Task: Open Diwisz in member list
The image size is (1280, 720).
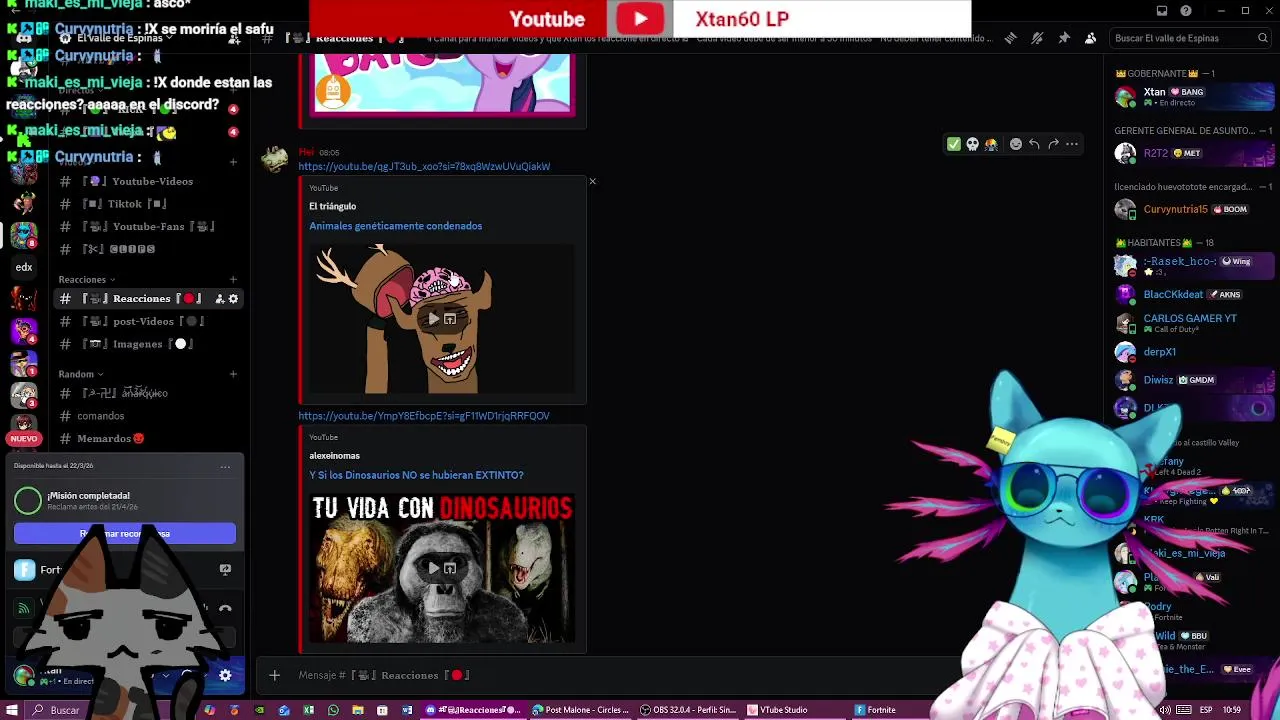Action: point(1195,380)
